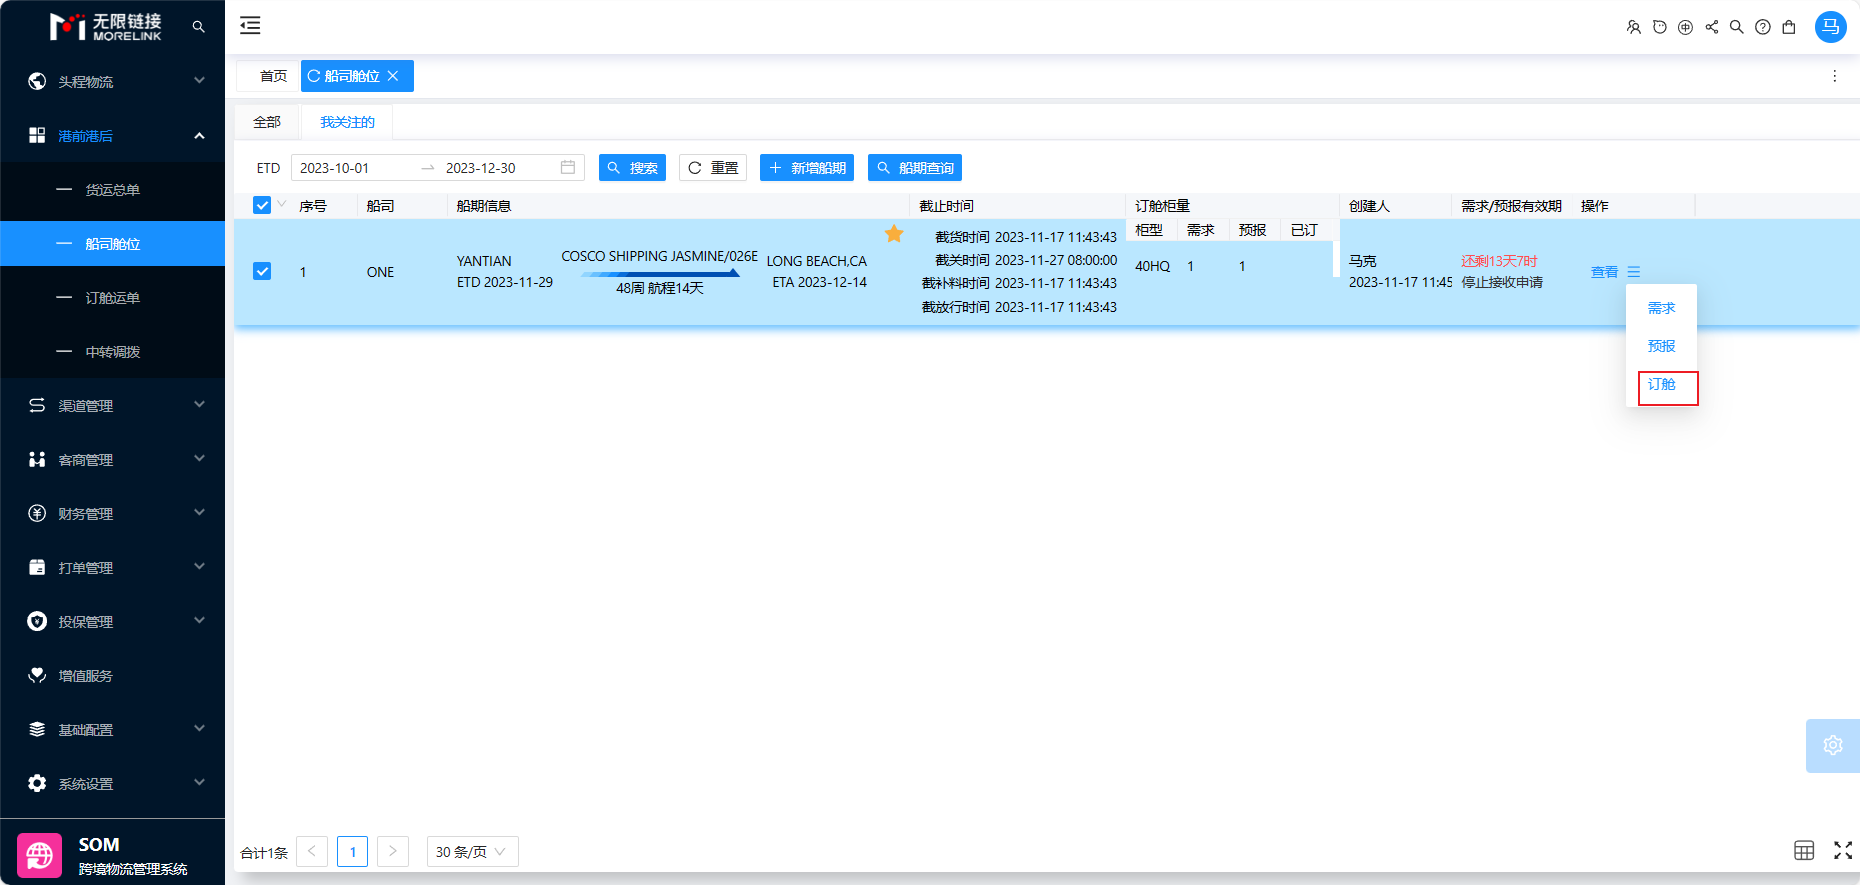The image size is (1860, 885).
Task: Switch to the 全部 tab
Action: coord(267,122)
